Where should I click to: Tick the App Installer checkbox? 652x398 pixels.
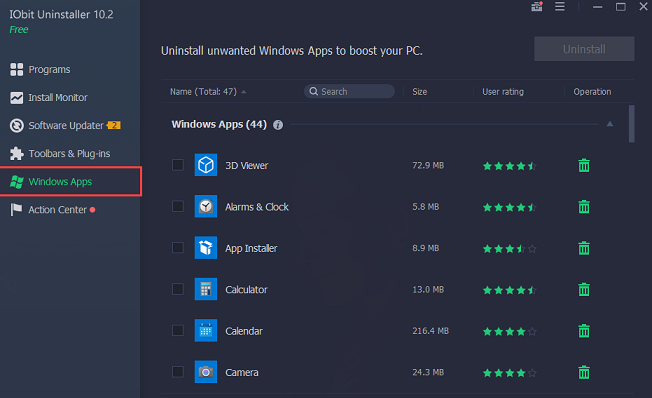pos(178,248)
